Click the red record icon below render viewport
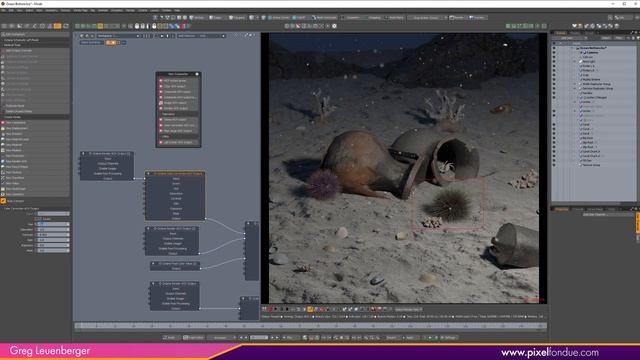640x360 pixels. click(270, 309)
